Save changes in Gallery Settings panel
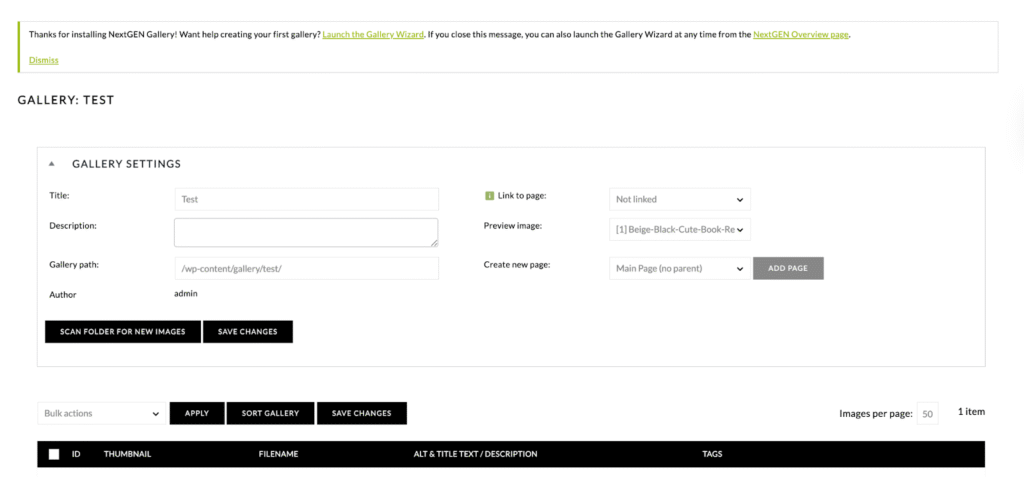 pyautogui.click(x=247, y=331)
